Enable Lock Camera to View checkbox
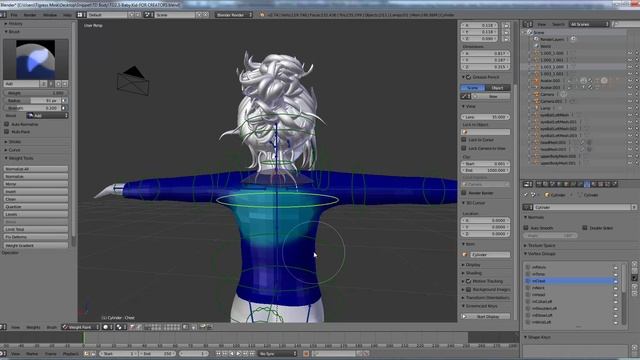640x360 pixels. (x=464, y=148)
